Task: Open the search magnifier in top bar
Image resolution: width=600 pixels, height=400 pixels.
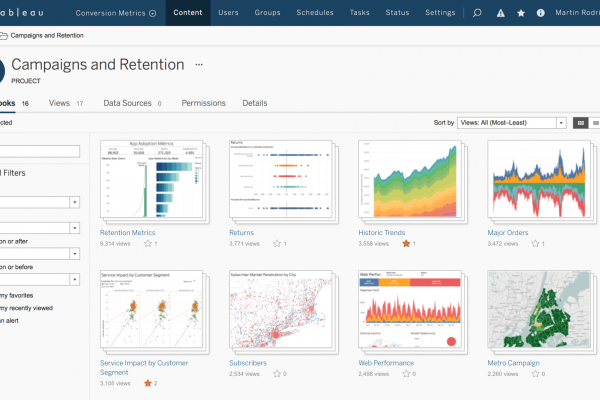Action: point(477,14)
